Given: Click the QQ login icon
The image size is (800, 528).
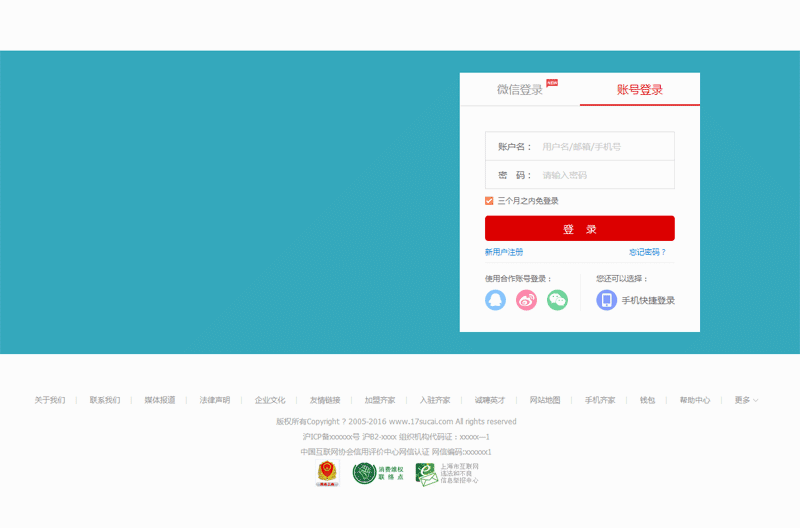Looking at the screenshot, I should [x=495, y=300].
